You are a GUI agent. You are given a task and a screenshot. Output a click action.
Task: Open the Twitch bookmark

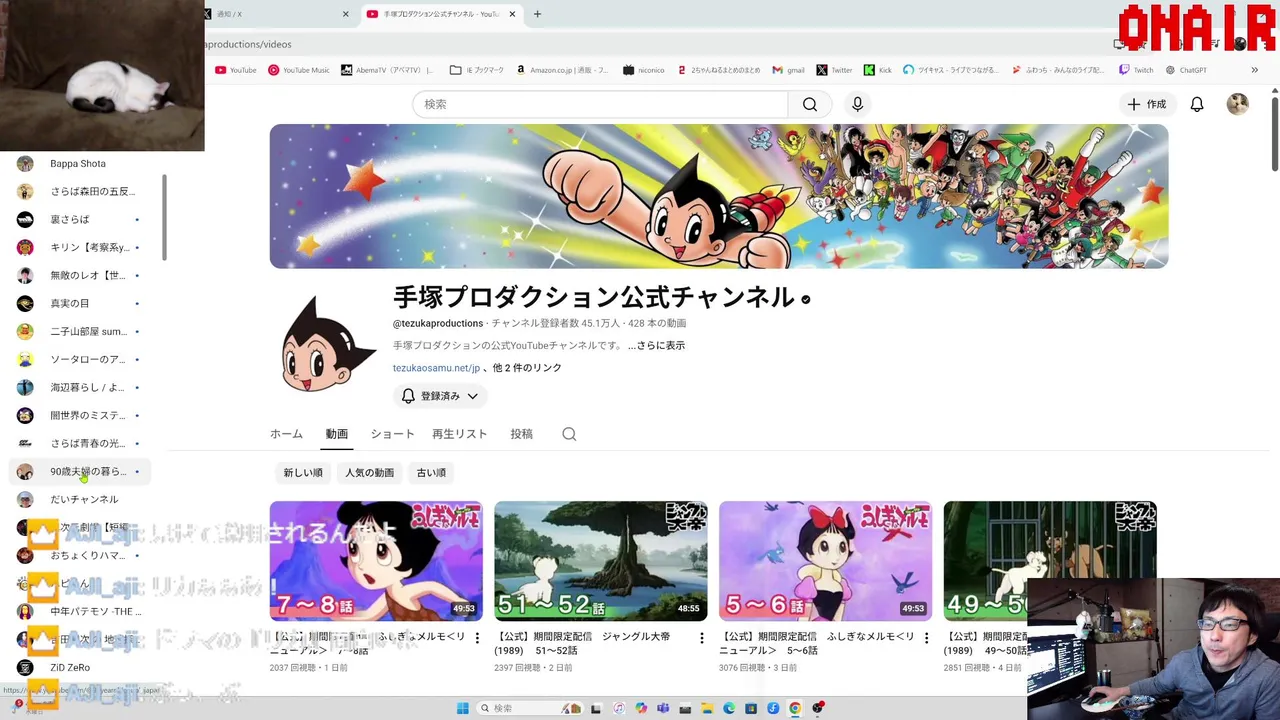coord(1136,70)
